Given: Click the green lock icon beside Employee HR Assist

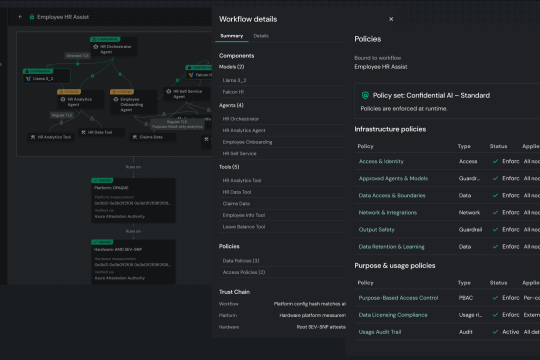Looking at the screenshot, I should [x=32, y=17].
